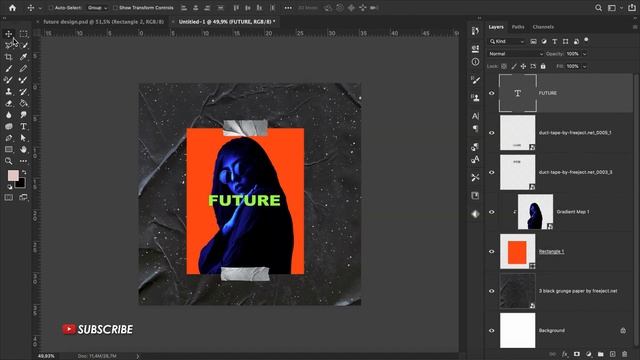Select the Eyedropper tool
The image size is (640, 360).
pos(24,57)
